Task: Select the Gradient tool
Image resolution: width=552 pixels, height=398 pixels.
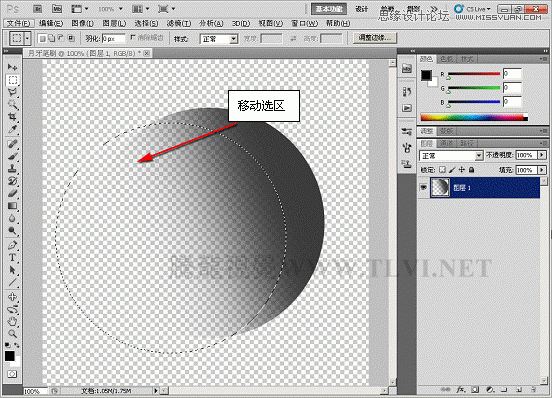Action: tap(12, 206)
